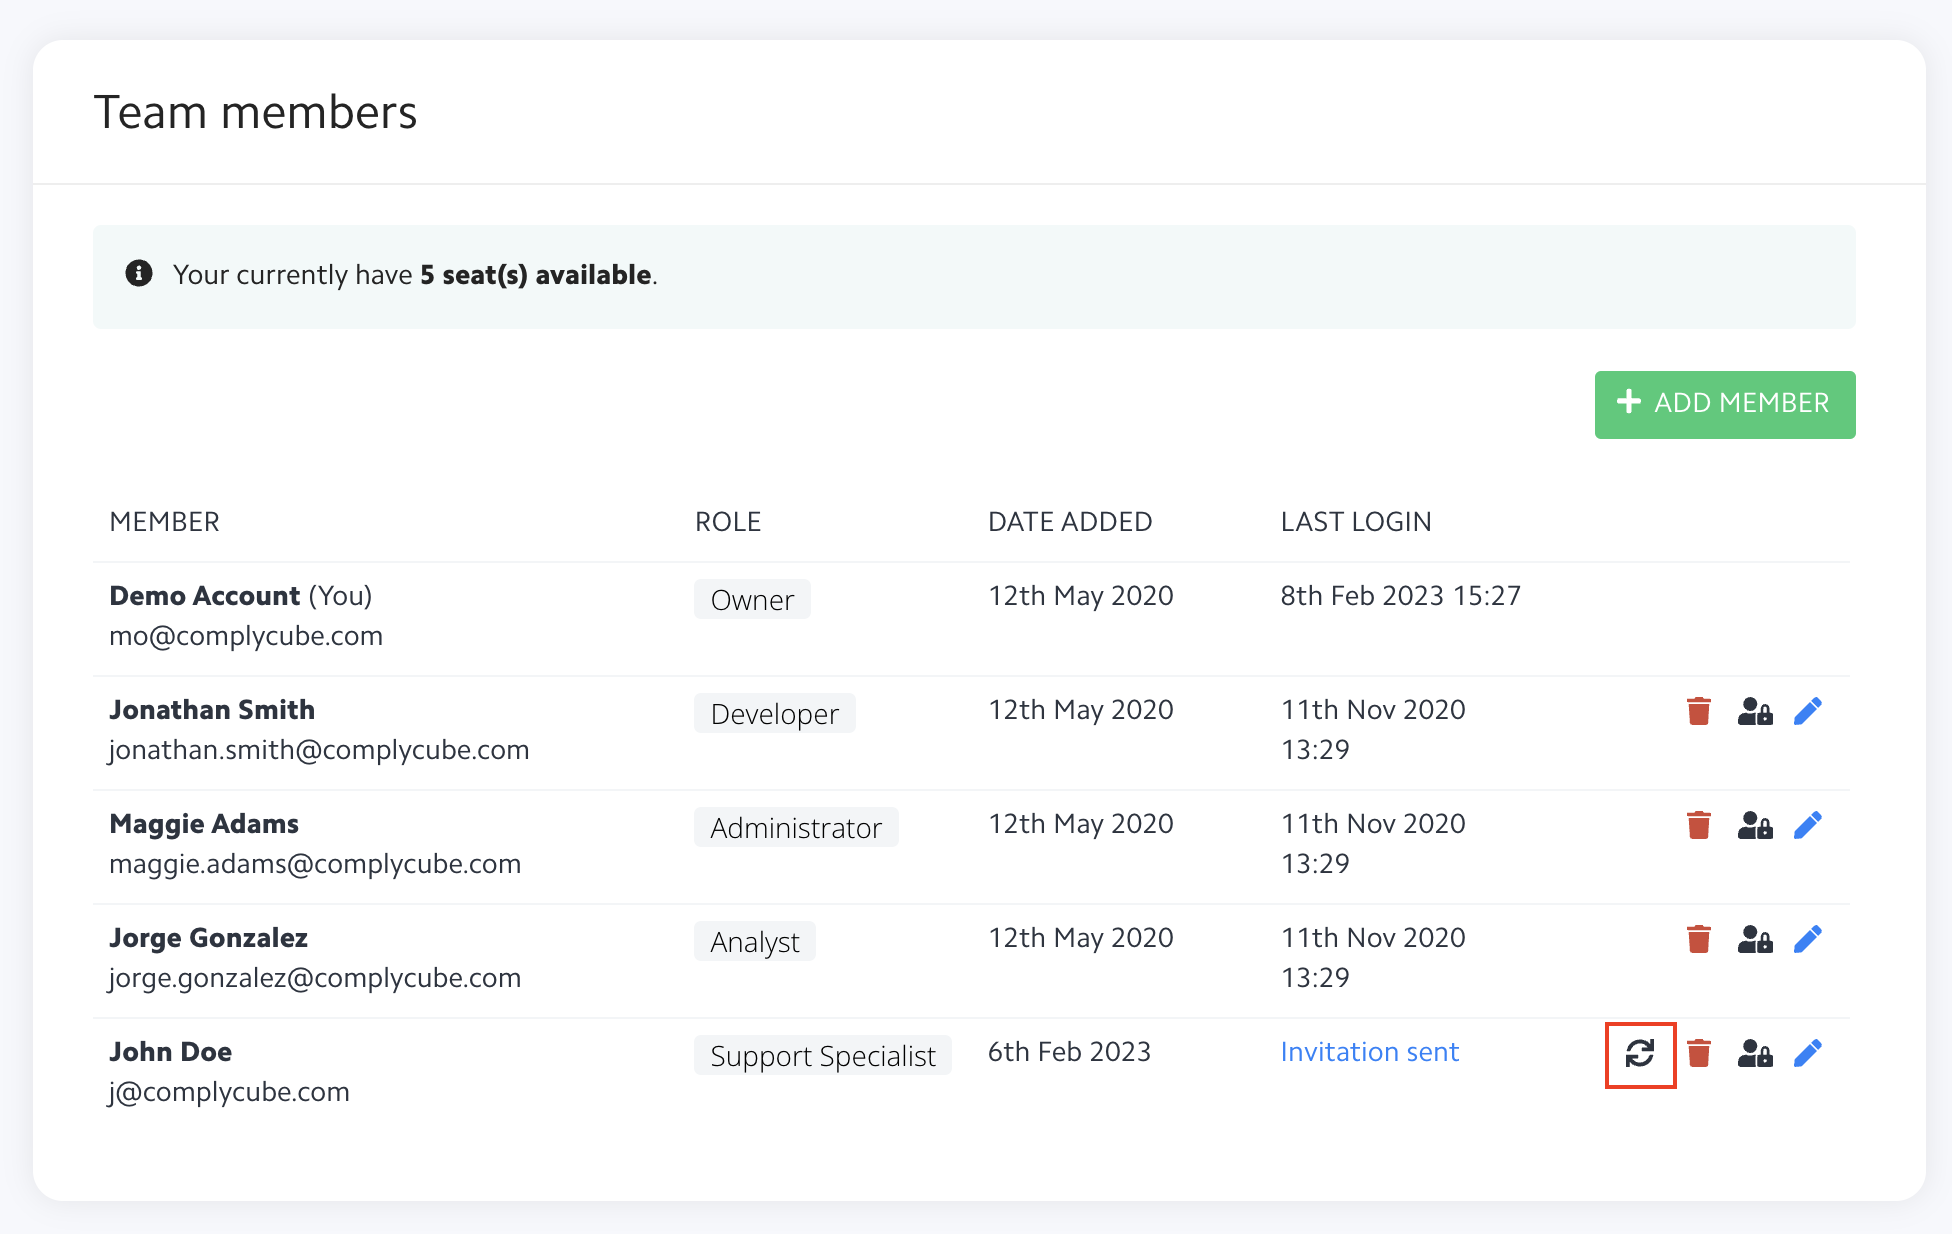Viewport: 1952px width, 1234px height.
Task: Click last login 8th Feb 2023 15:27
Action: [1401, 596]
